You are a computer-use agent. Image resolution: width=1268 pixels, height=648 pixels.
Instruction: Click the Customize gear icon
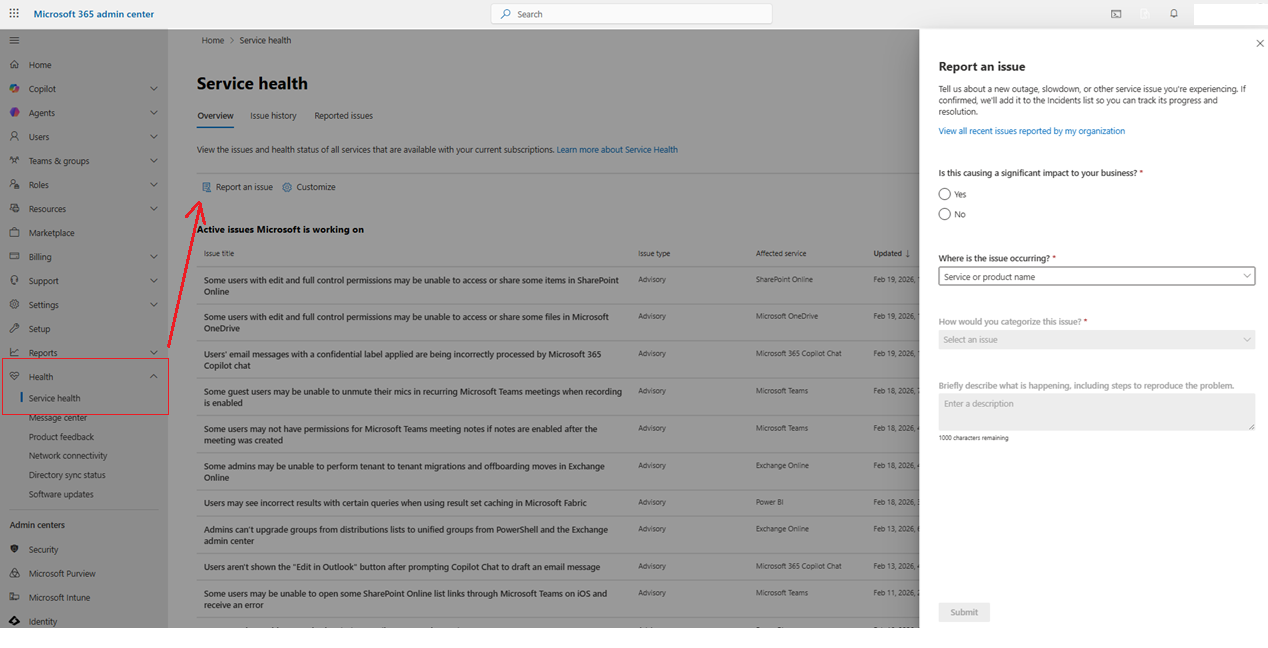(287, 187)
